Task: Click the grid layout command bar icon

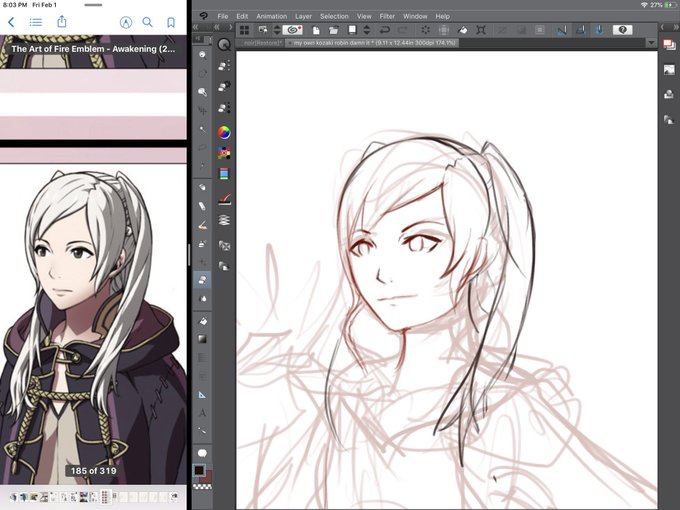Action: coord(245,30)
